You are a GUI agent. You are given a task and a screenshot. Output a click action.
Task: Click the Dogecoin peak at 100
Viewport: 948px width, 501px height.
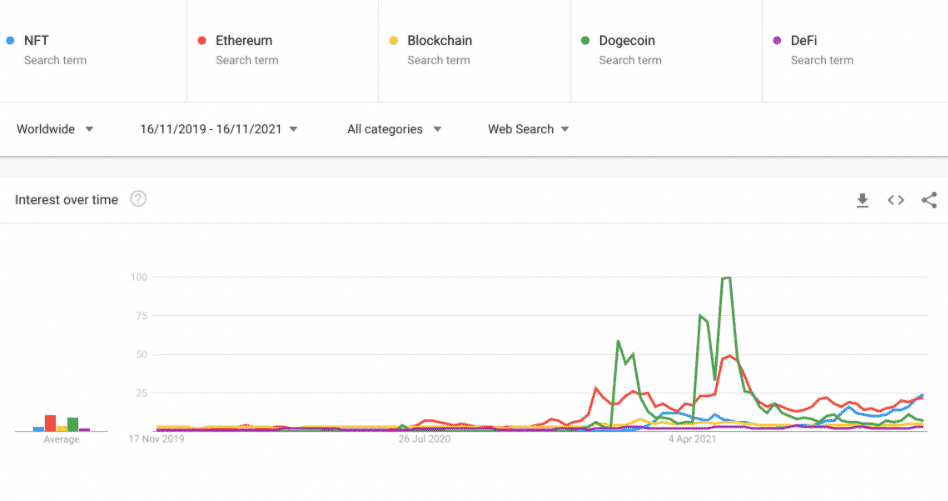[x=727, y=278]
